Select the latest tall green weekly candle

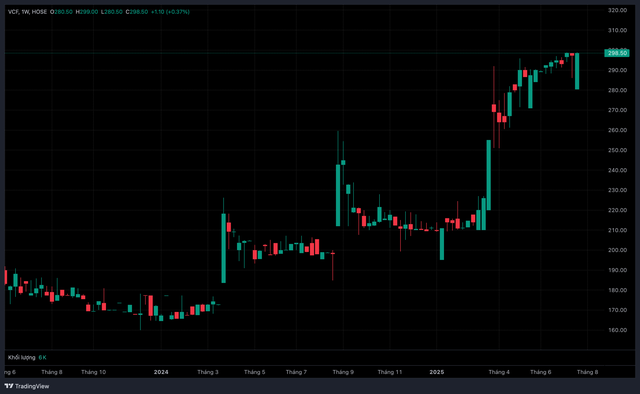(x=577, y=71)
